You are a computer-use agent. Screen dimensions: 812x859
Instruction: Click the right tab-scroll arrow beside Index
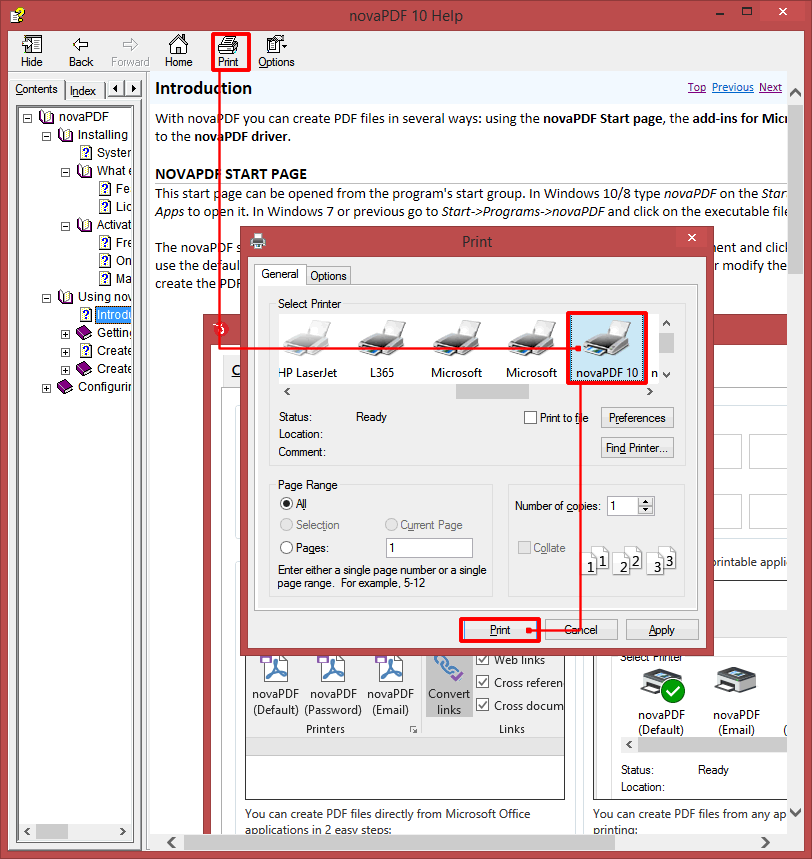pos(133,88)
